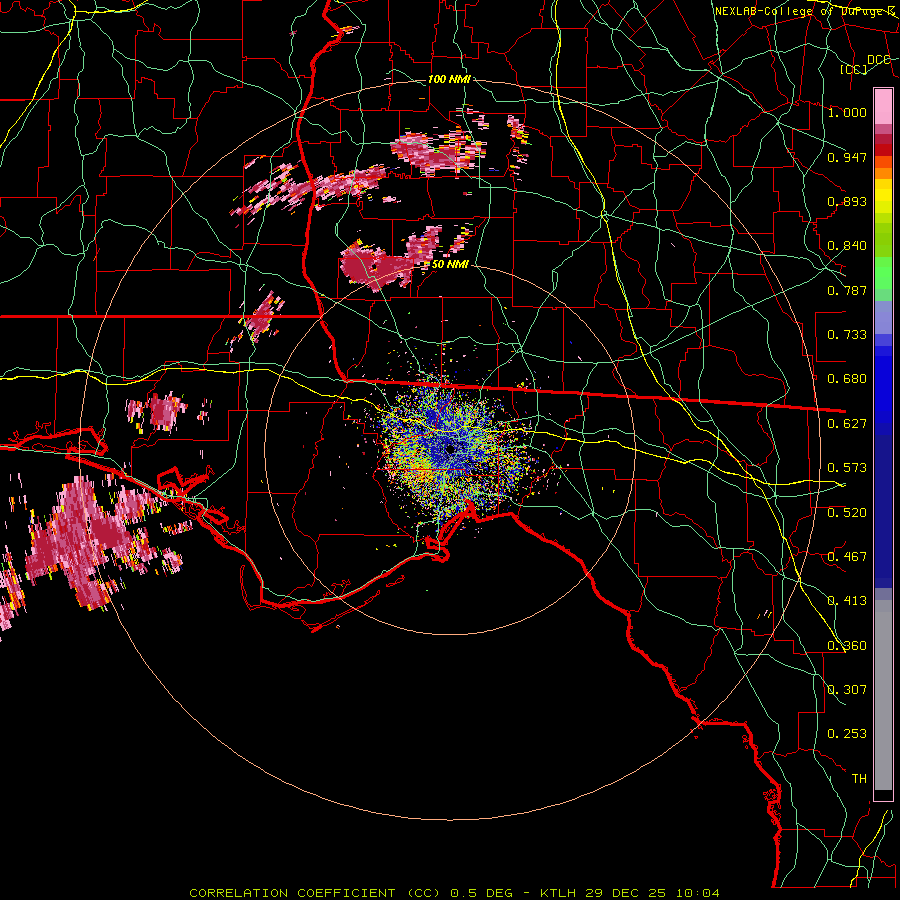The image size is (900, 900).
Task: Click the 0.947 scale value
Action: [x=847, y=157]
